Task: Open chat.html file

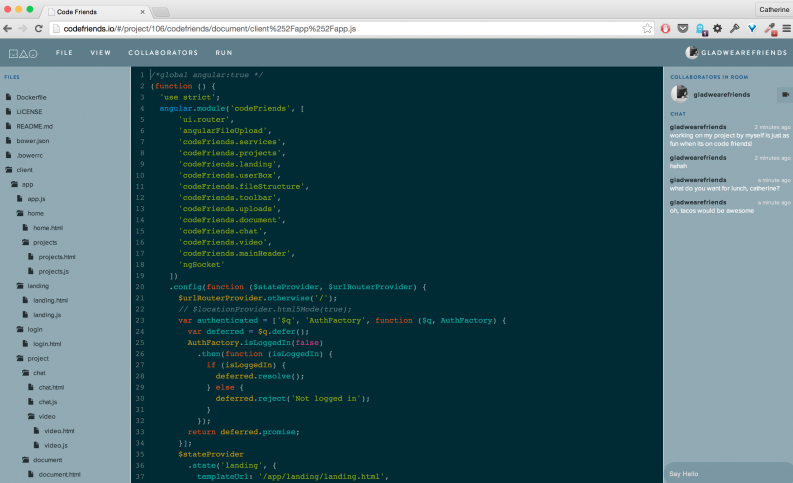Action: (x=51, y=387)
